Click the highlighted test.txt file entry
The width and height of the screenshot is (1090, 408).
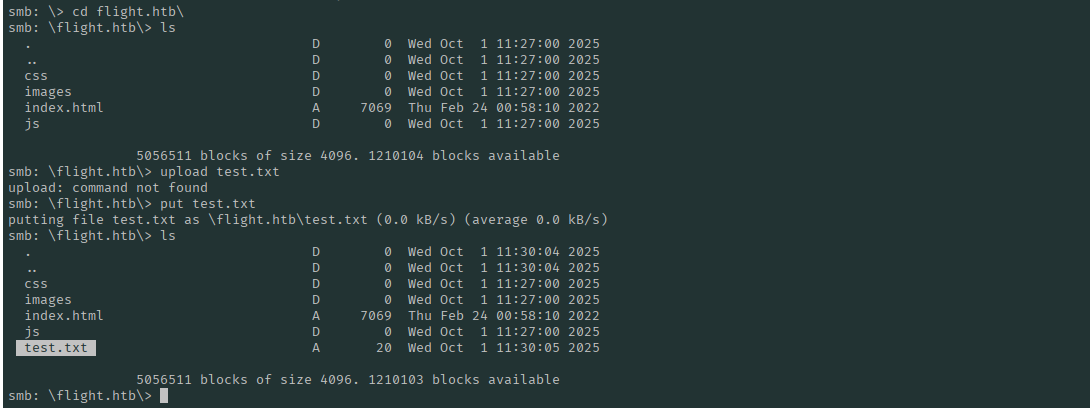(56, 348)
